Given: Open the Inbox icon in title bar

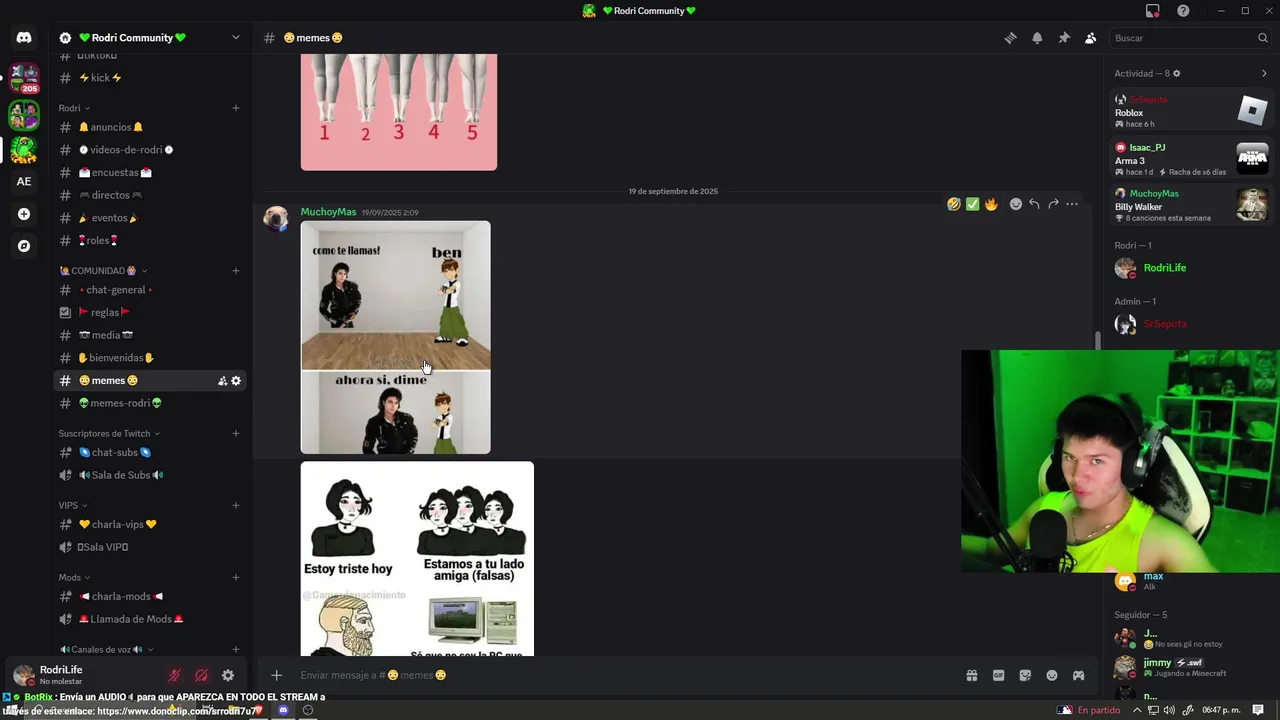Looking at the screenshot, I should pos(1153,11).
